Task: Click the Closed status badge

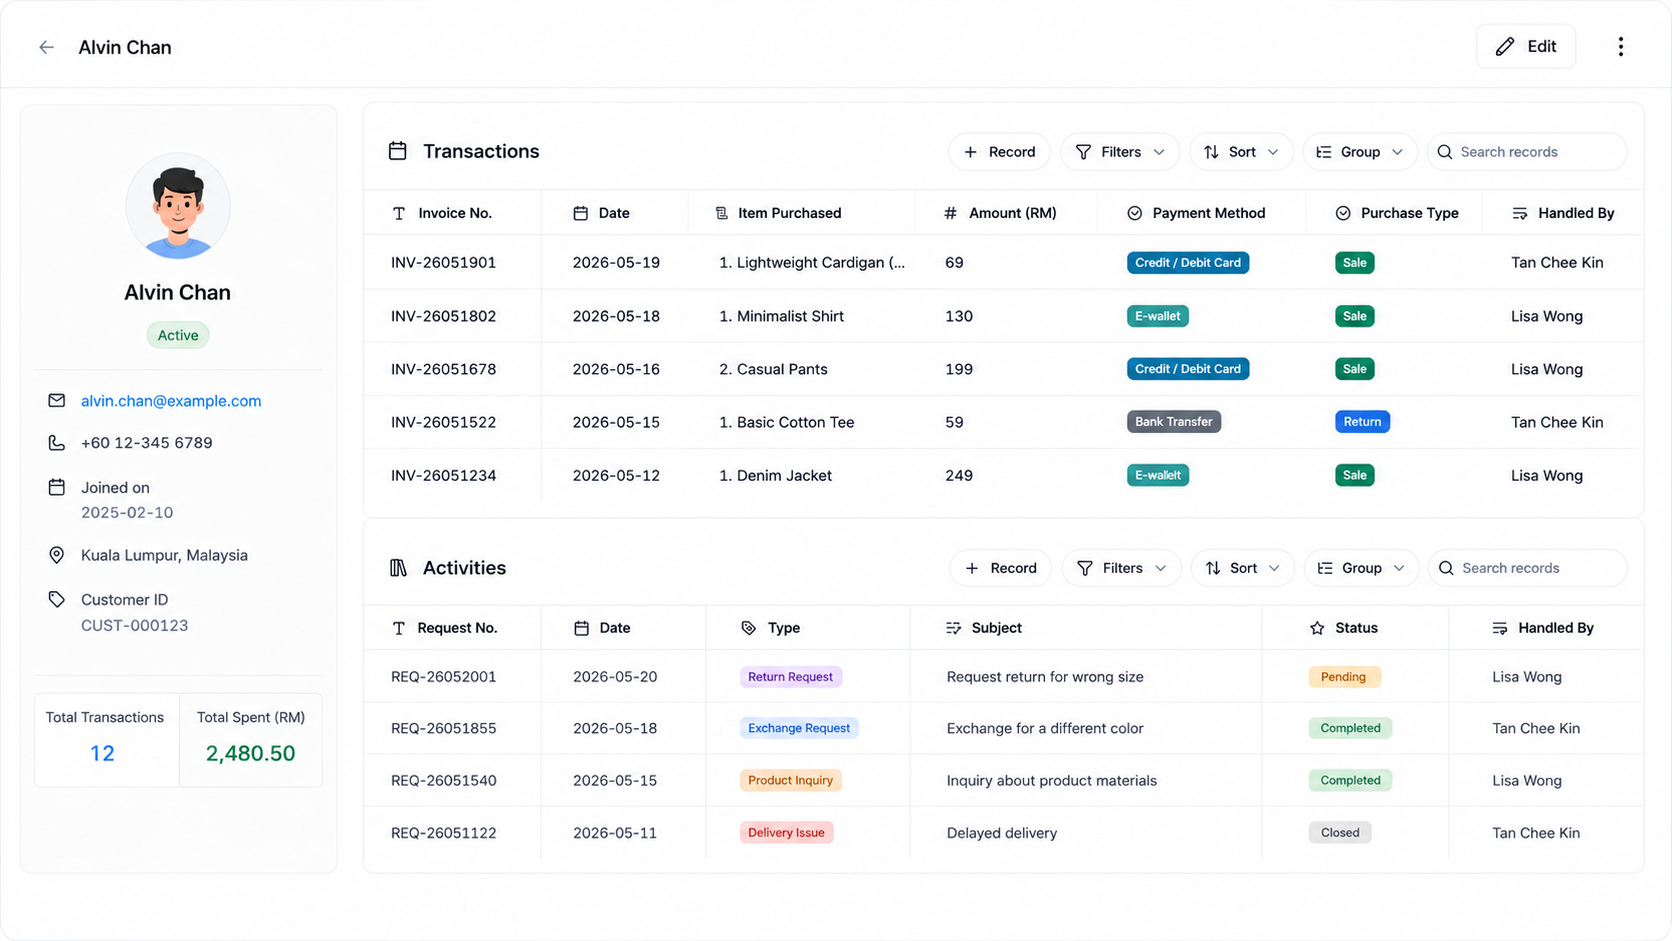Action: [1340, 833]
